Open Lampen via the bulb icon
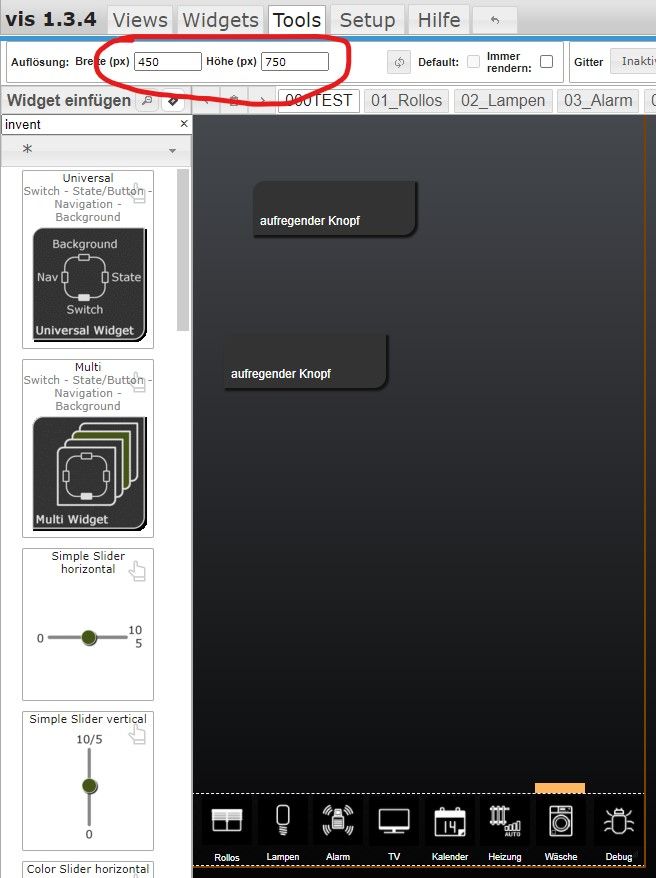This screenshot has height=878, width=656. coord(283,821)
